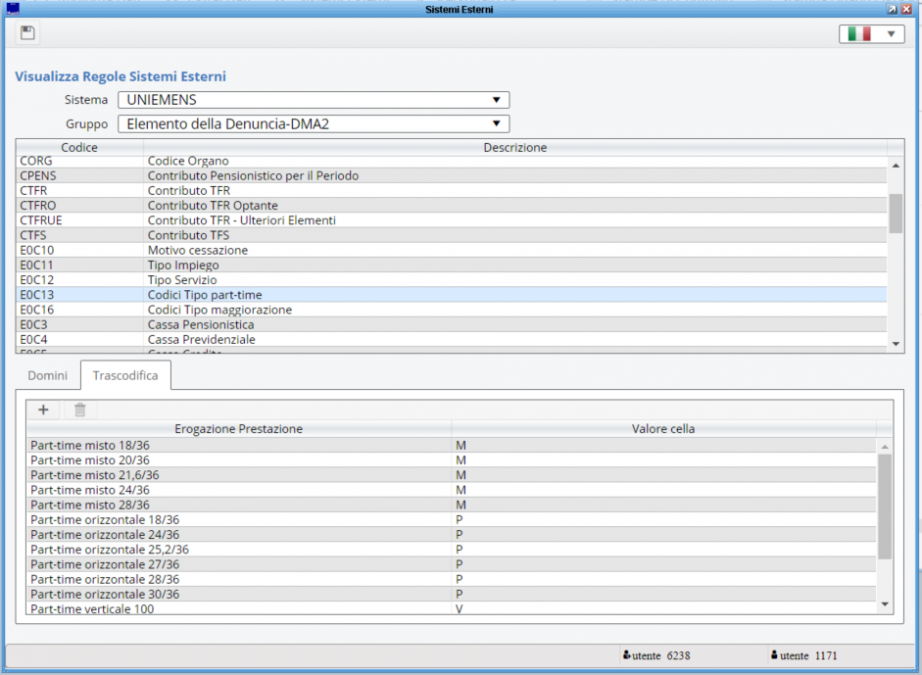The width and height of the screenshot is (922, 675).
Task: Open the Sistema UNIEMENS dropdown
Action: tap(495, 100)
